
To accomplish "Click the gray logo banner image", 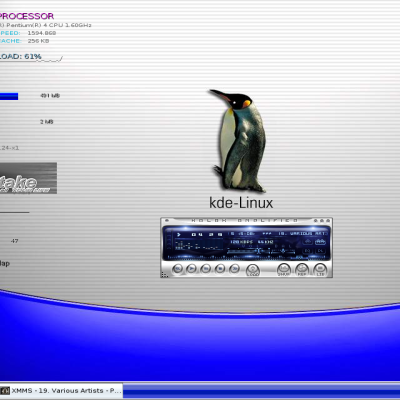I will tap(28, 178).
